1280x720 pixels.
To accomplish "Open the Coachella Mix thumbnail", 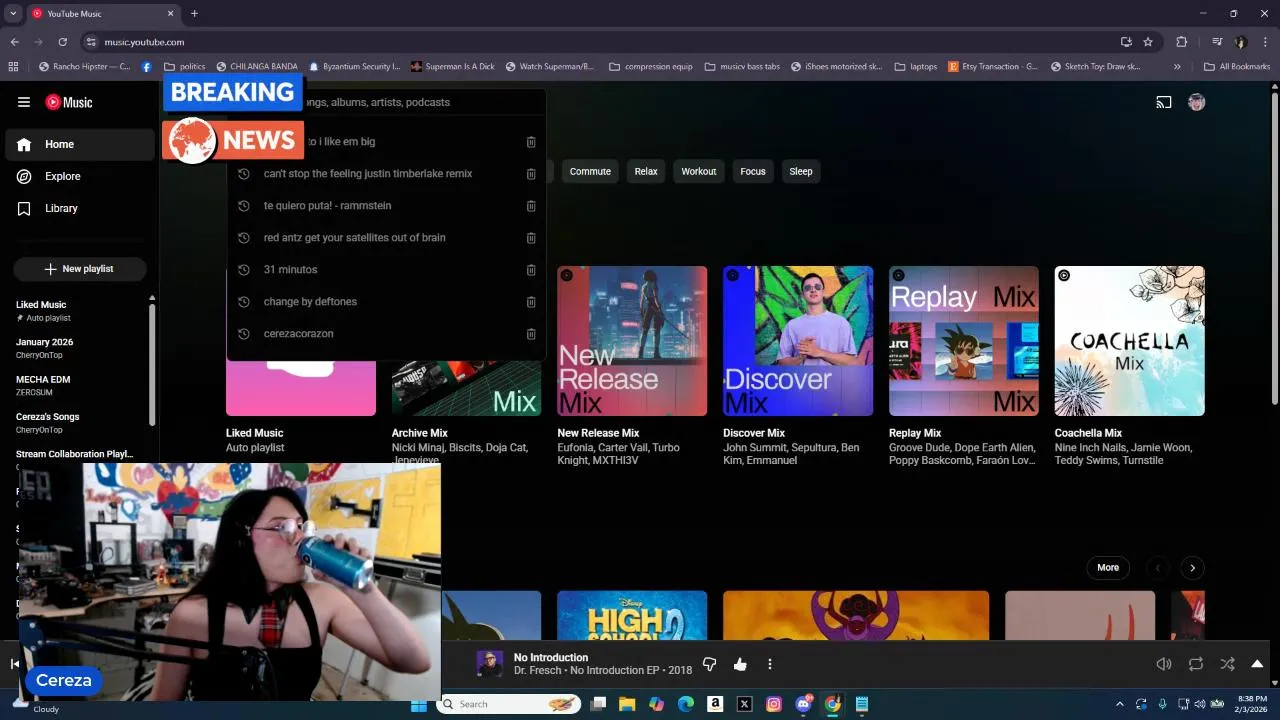I will (x=1130, y=341).
